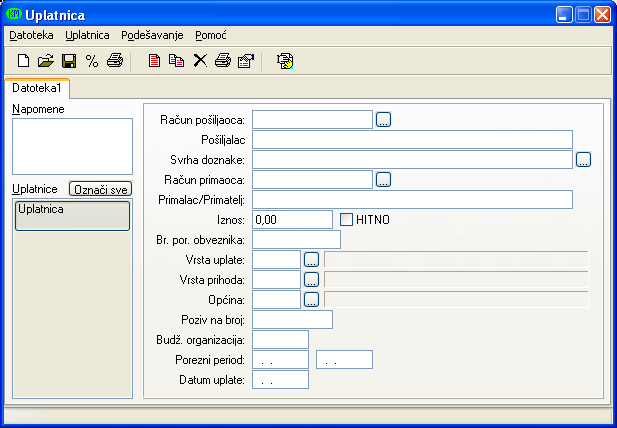The width and height of the screenshot is (617, 428).
Task: Open a file using folder icon
Action: click(x=46, y=61)
